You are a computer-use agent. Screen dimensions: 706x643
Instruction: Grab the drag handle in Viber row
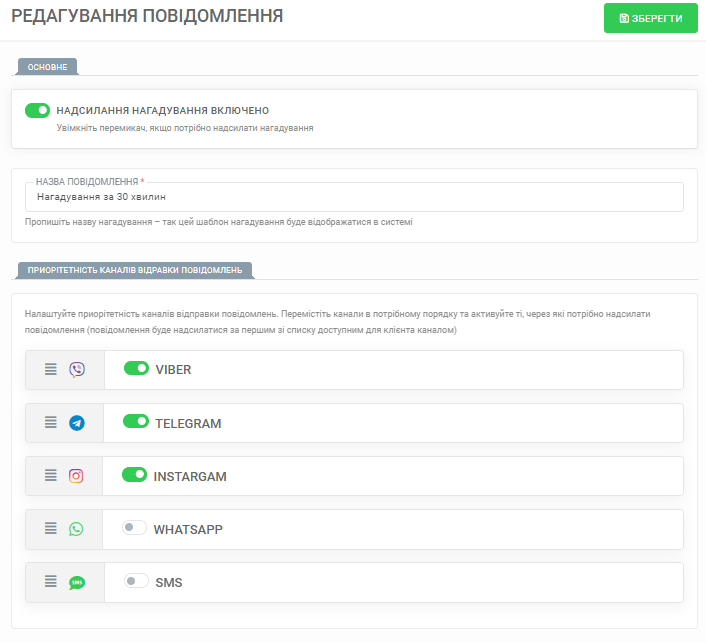point(50,370)
